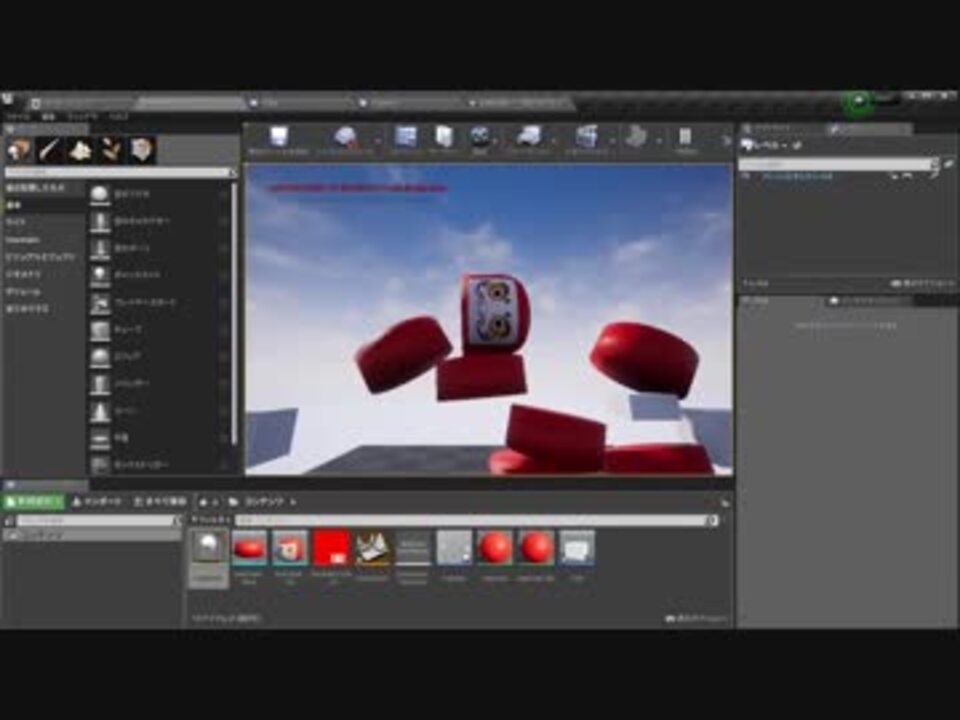Screen dimensions: 960x720
Task: Open Levels panel View Options dropdown
Action: pos(921,284)
